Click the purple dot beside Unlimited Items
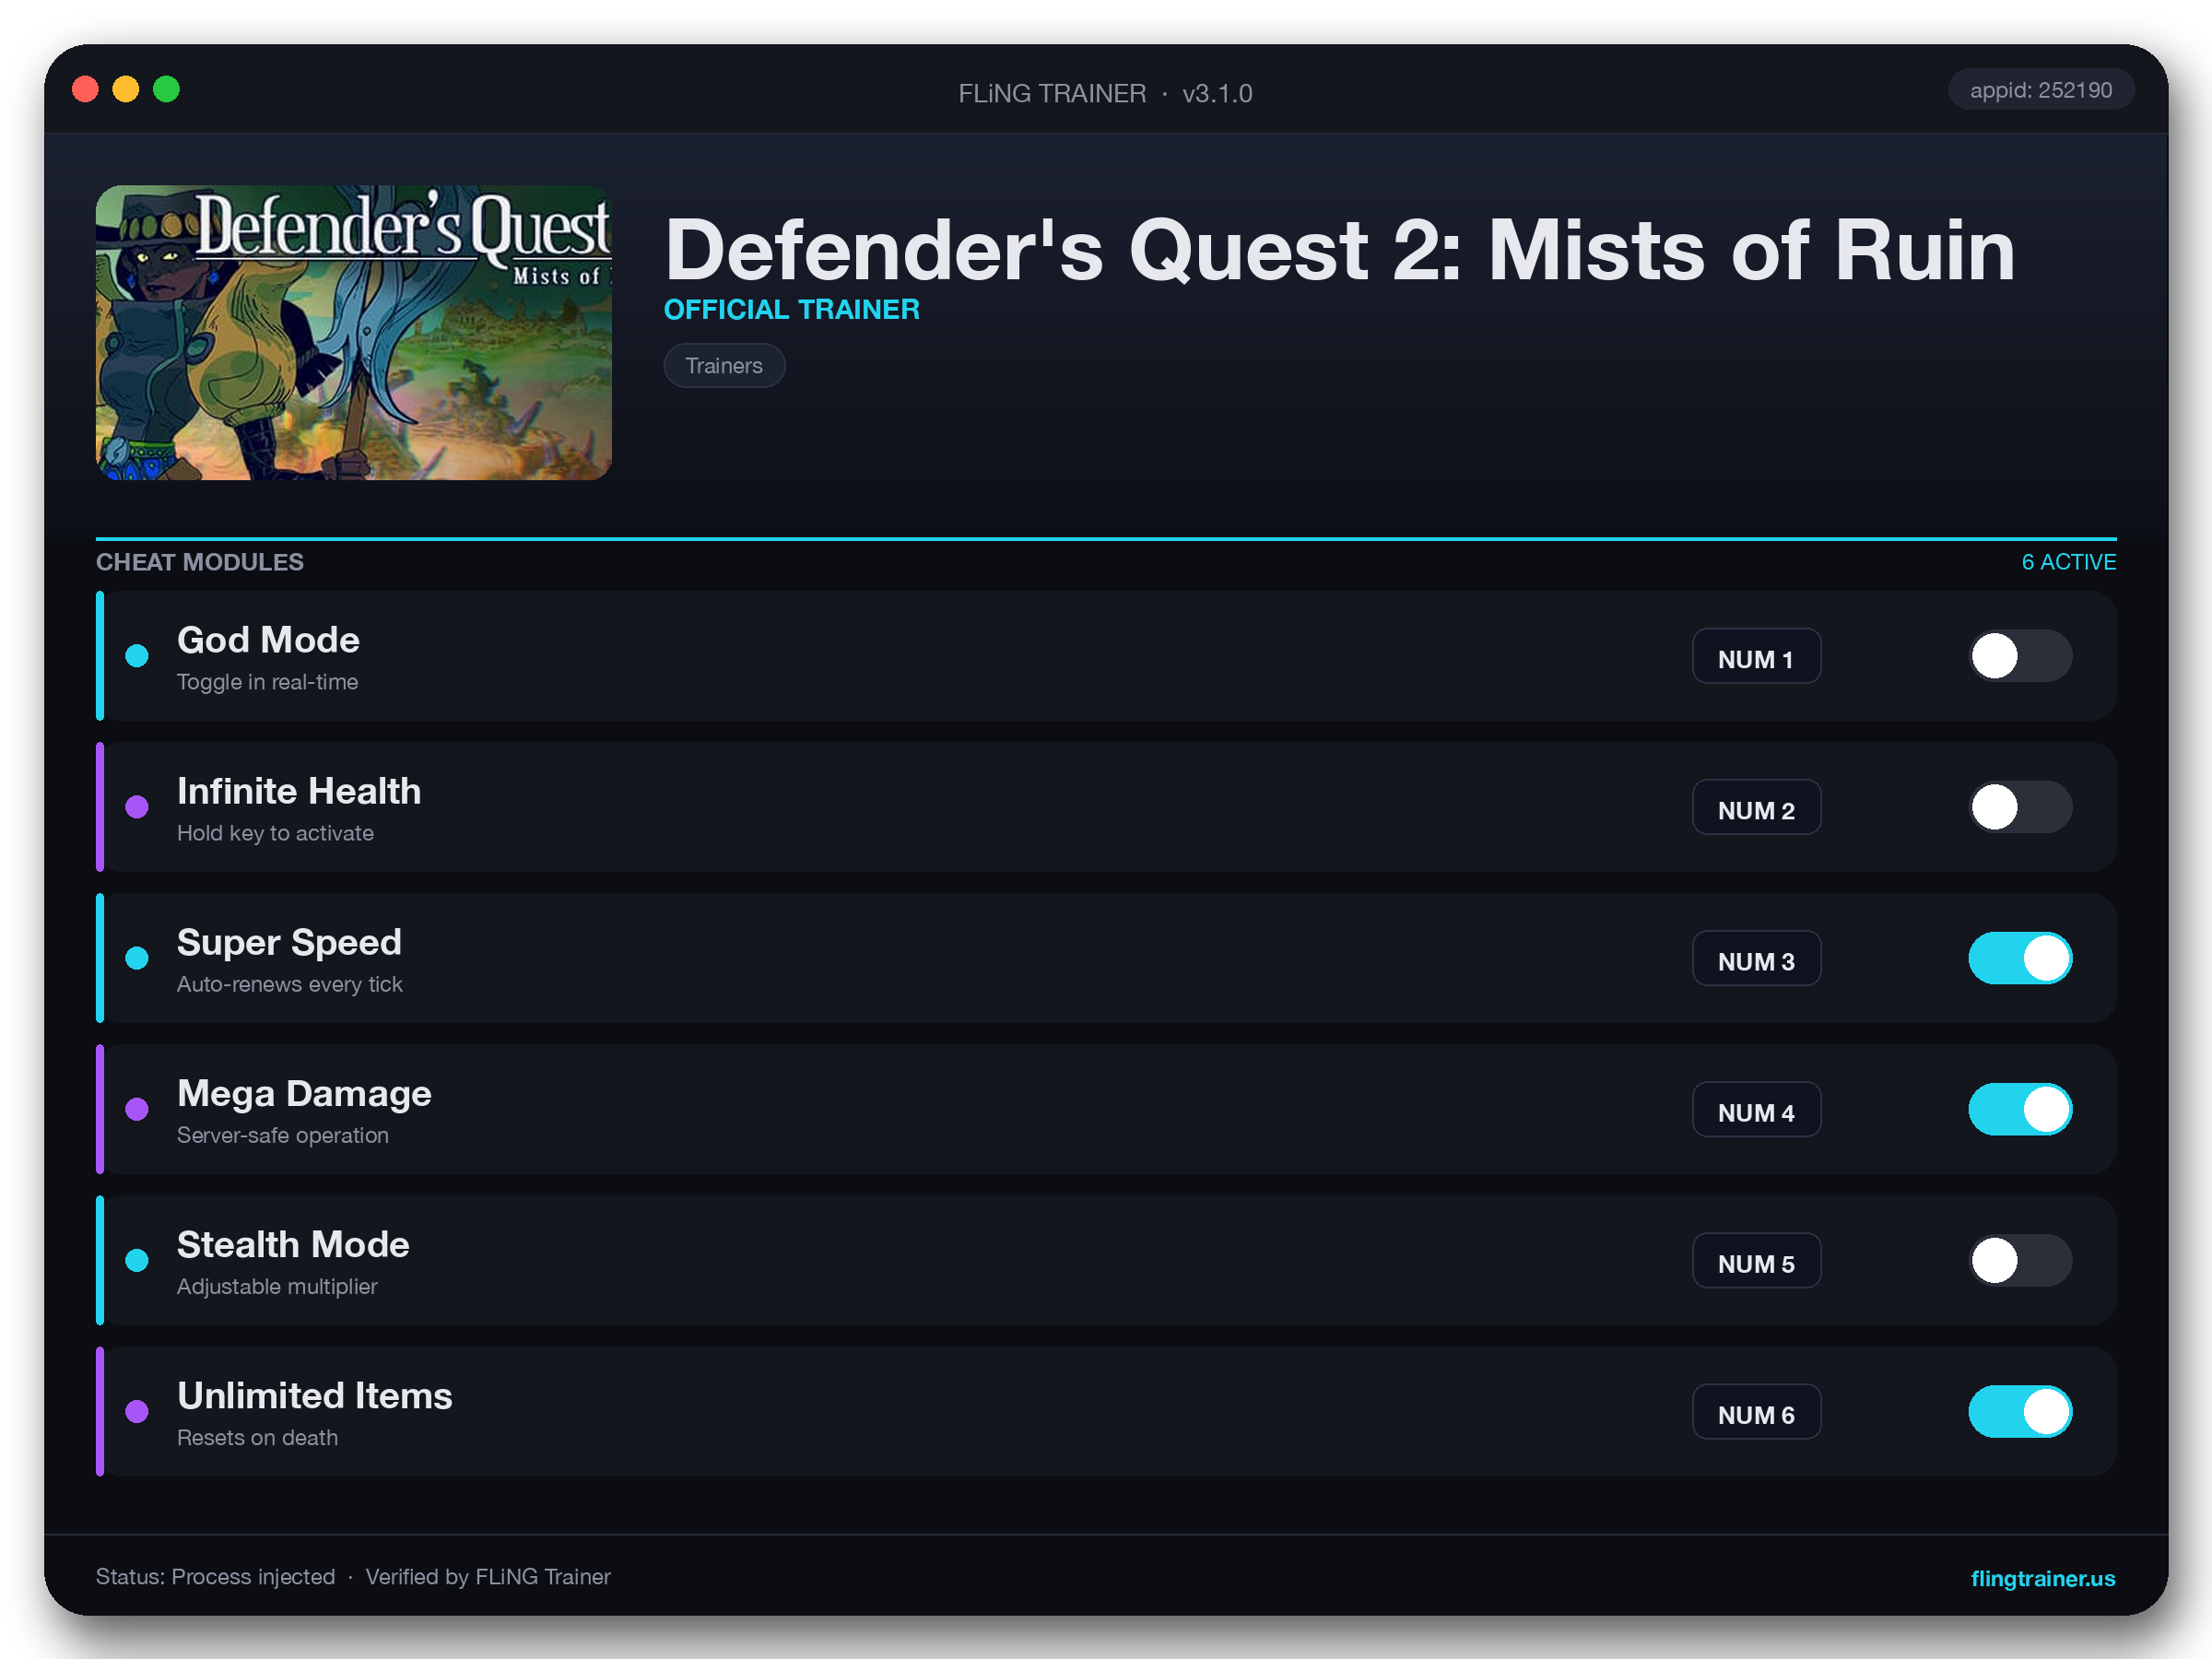The height and width of the screenshot is (1659, 2212). tap(137, 1411)
